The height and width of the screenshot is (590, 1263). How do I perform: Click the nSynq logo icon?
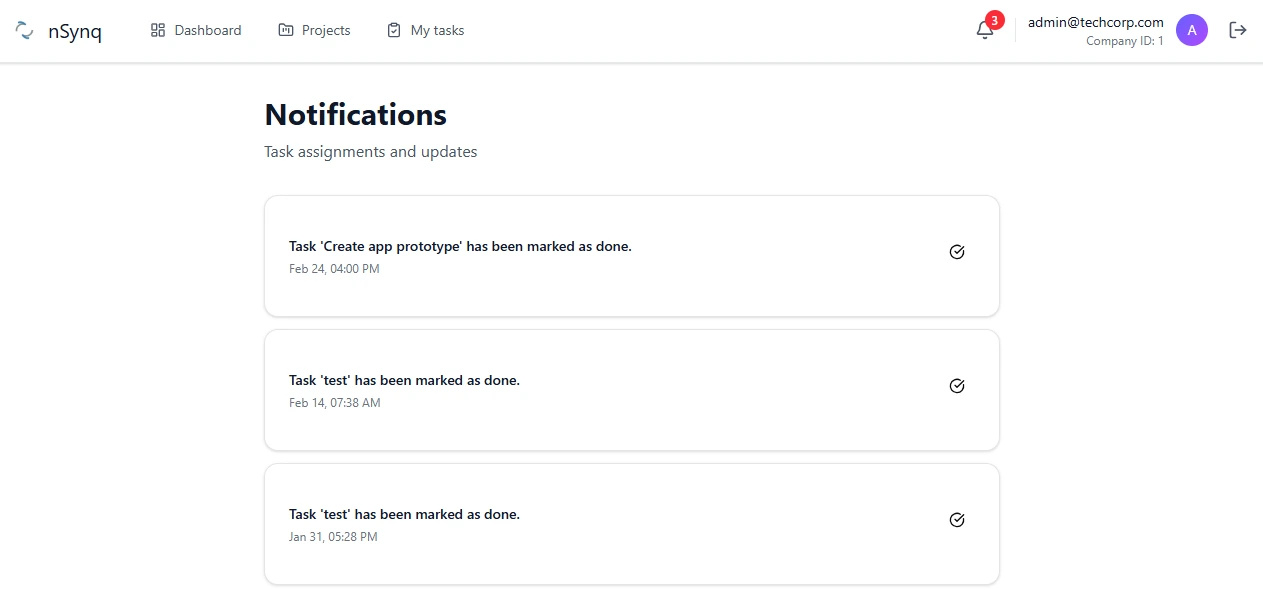tap(23, 30)
